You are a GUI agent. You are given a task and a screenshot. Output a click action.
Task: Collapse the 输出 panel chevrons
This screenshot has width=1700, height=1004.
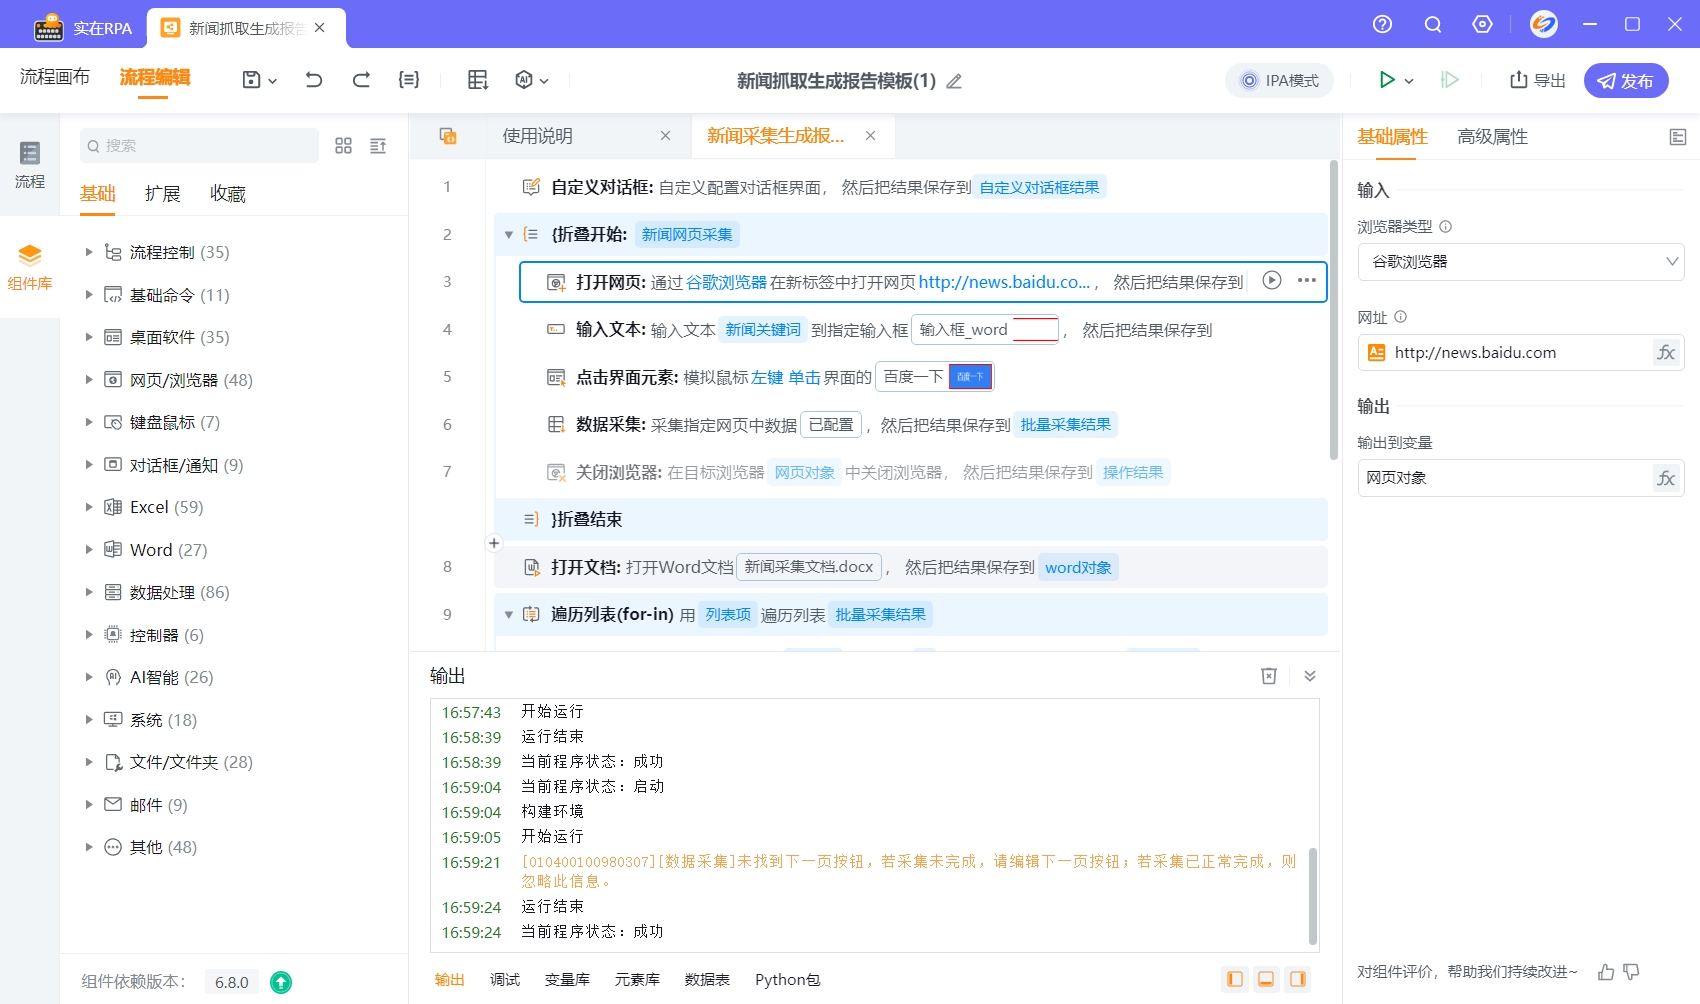coord(1310,676)
